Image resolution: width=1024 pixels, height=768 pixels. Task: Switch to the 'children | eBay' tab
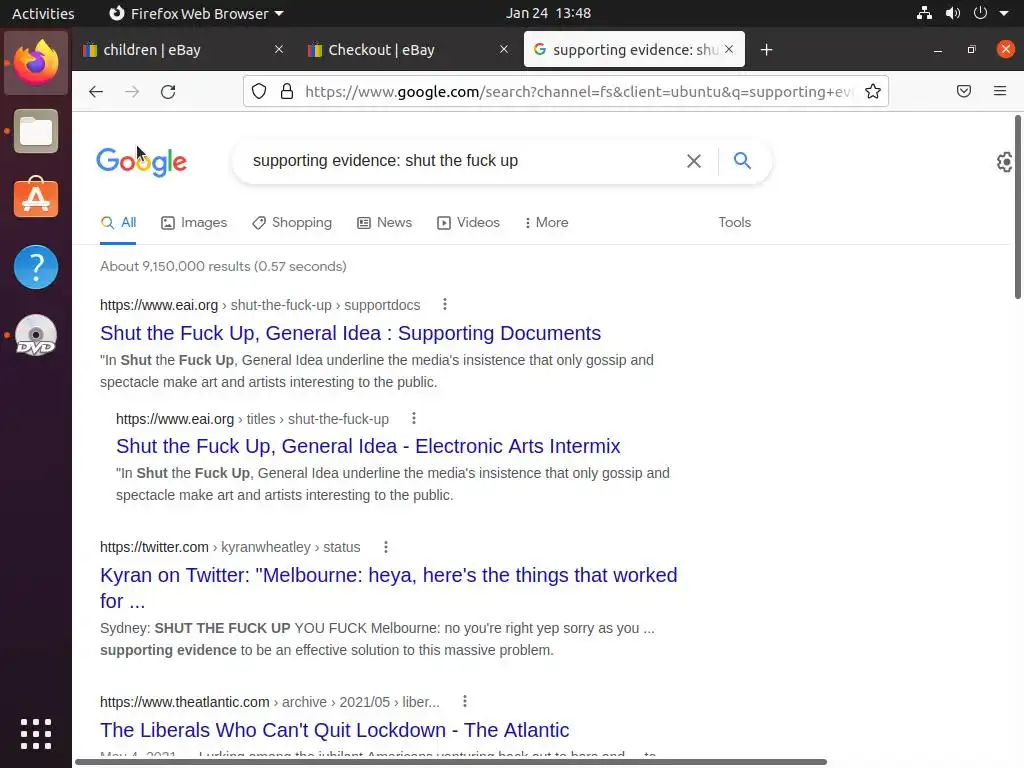pos(183,50)
